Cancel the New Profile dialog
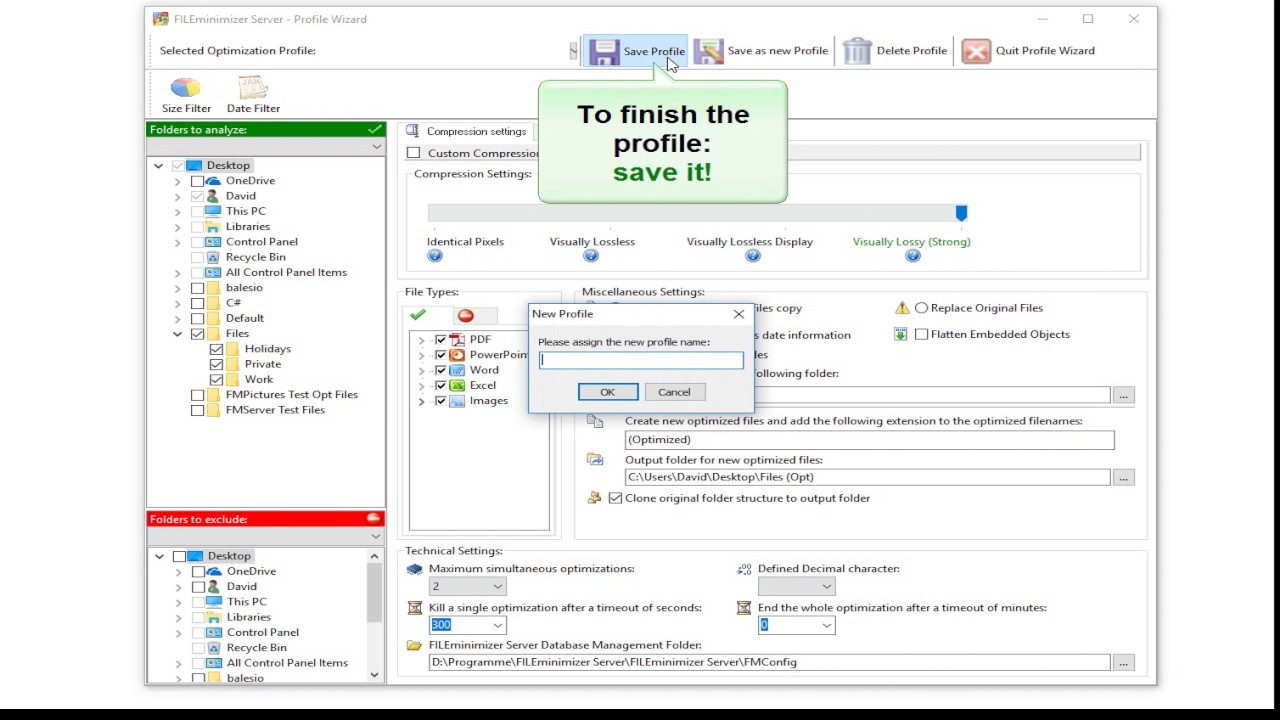The image size is (1280, 720). (674, 392)
